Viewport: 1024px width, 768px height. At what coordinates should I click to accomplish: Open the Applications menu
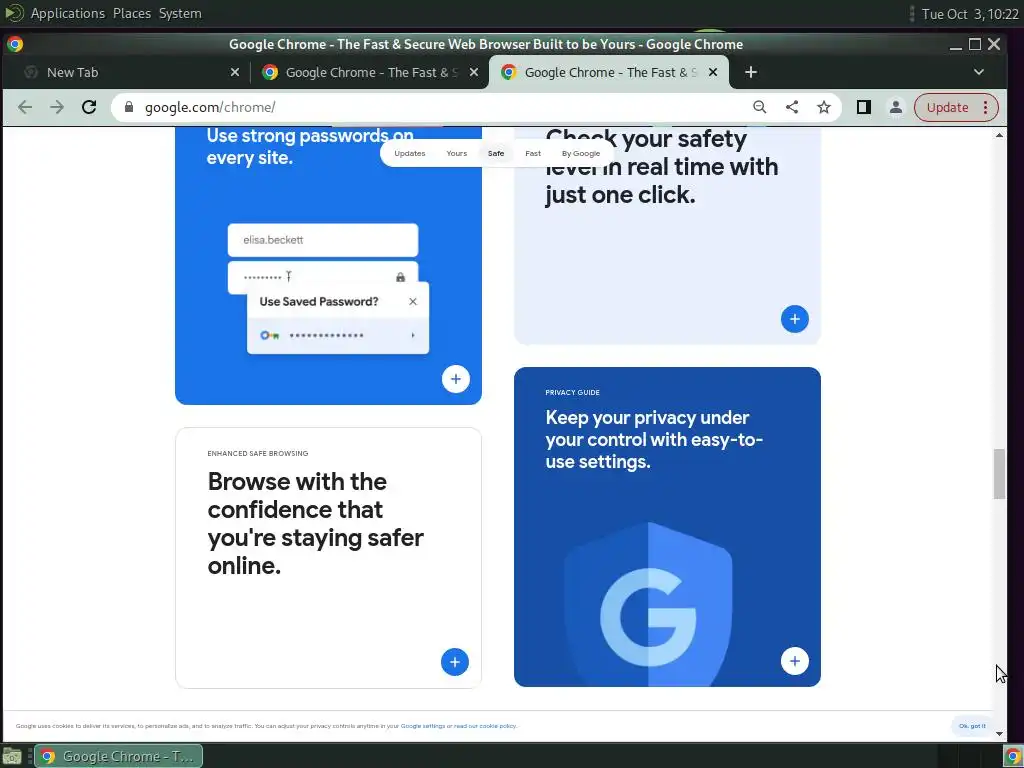pos(68,13)
